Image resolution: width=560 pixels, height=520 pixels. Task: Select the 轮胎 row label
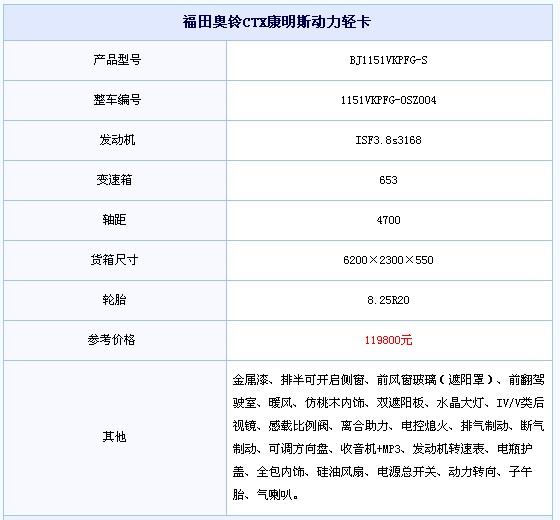pos(114,300)
